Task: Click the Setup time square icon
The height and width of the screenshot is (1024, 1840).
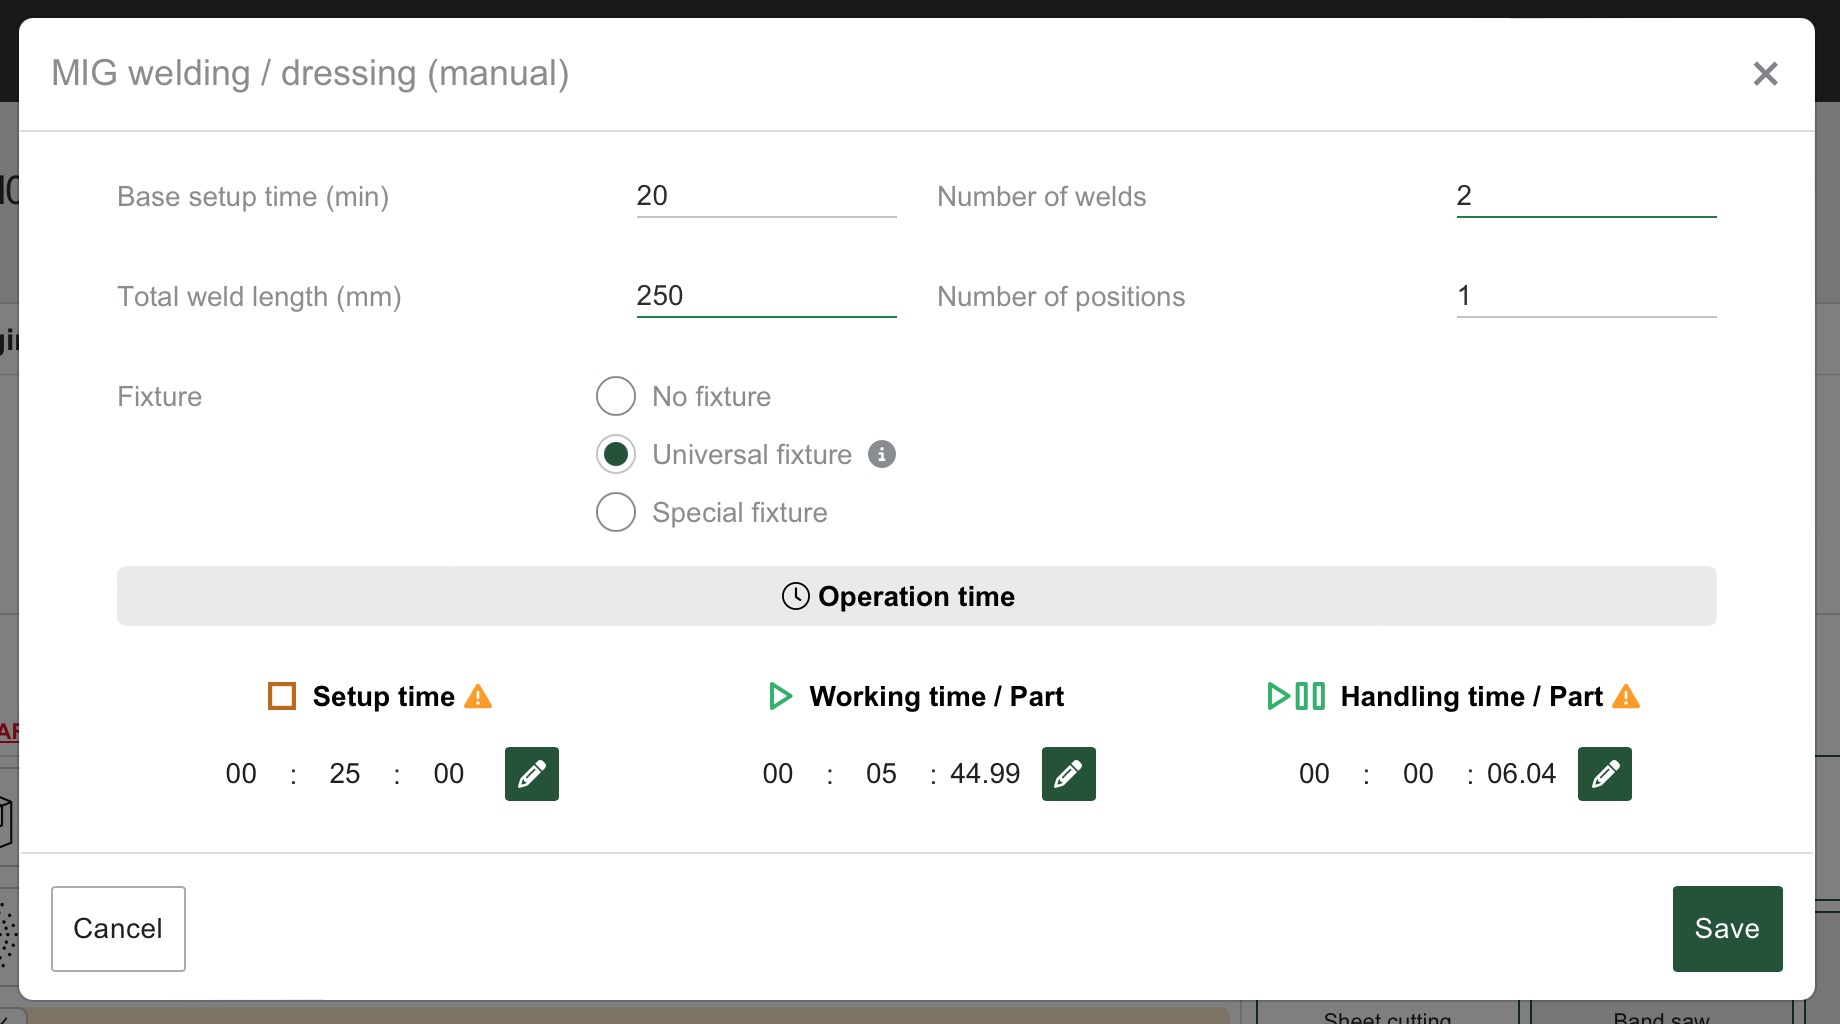Action: click(282, 696)
